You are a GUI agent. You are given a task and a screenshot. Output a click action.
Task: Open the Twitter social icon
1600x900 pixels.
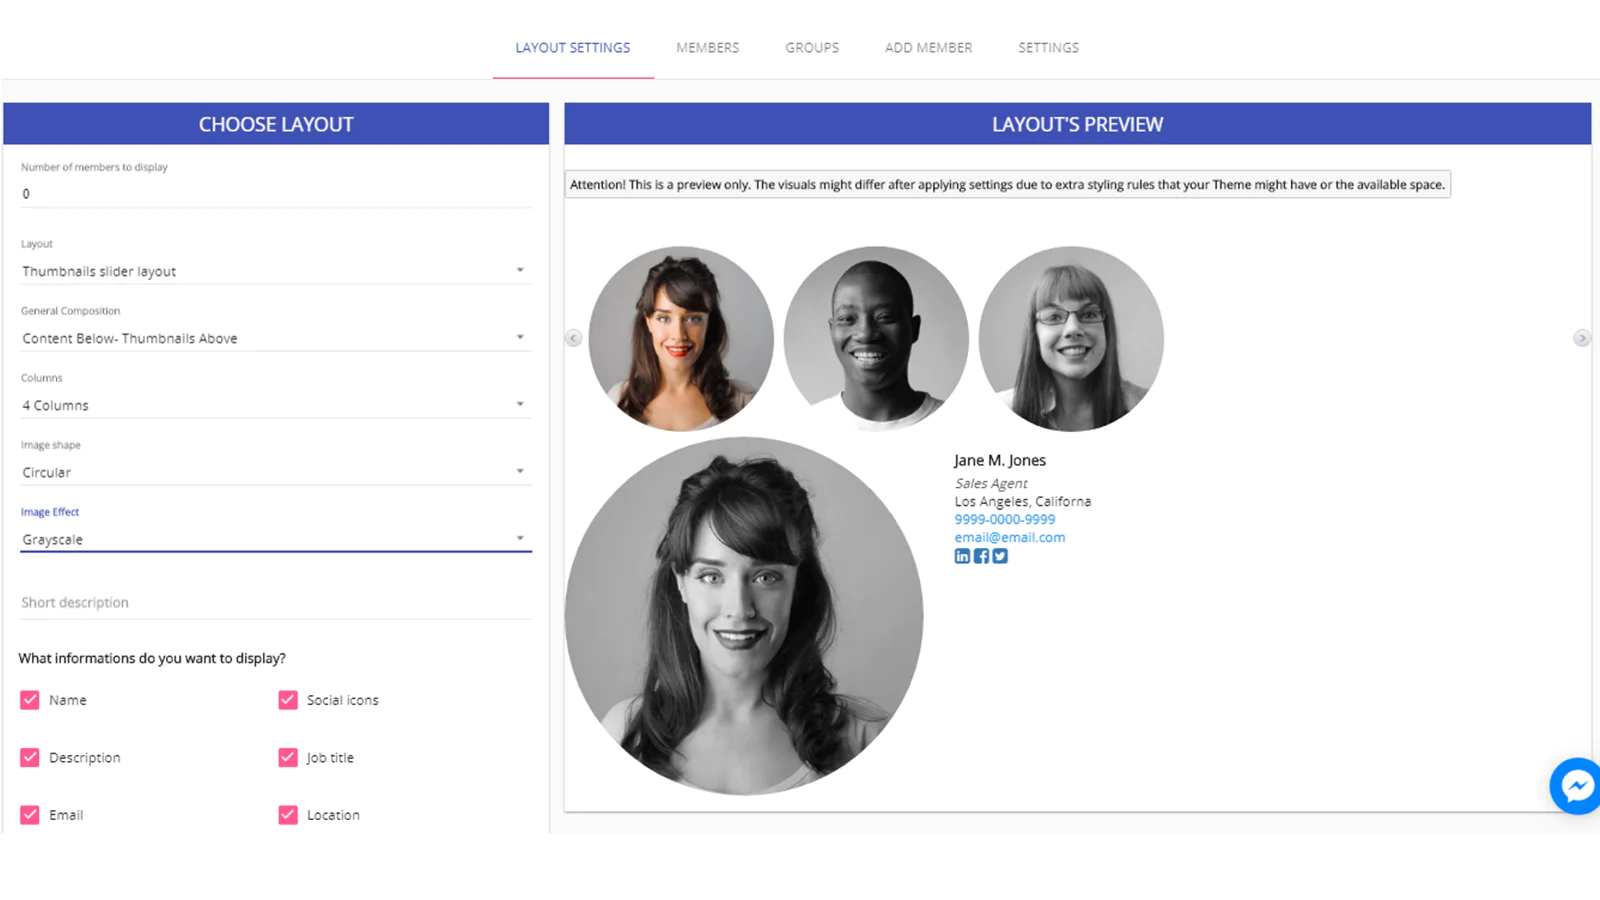1000,556
